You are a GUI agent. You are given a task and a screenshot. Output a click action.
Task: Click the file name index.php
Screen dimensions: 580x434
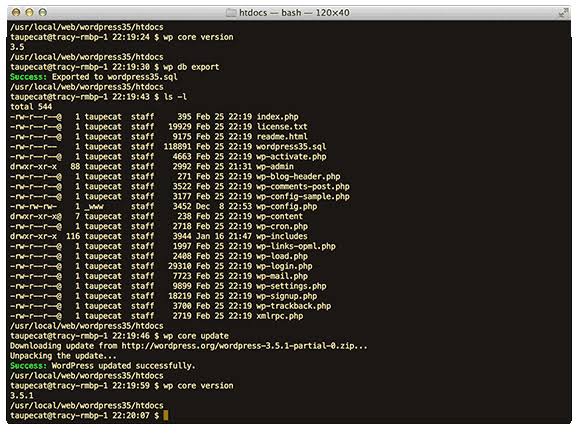[277, 117]
